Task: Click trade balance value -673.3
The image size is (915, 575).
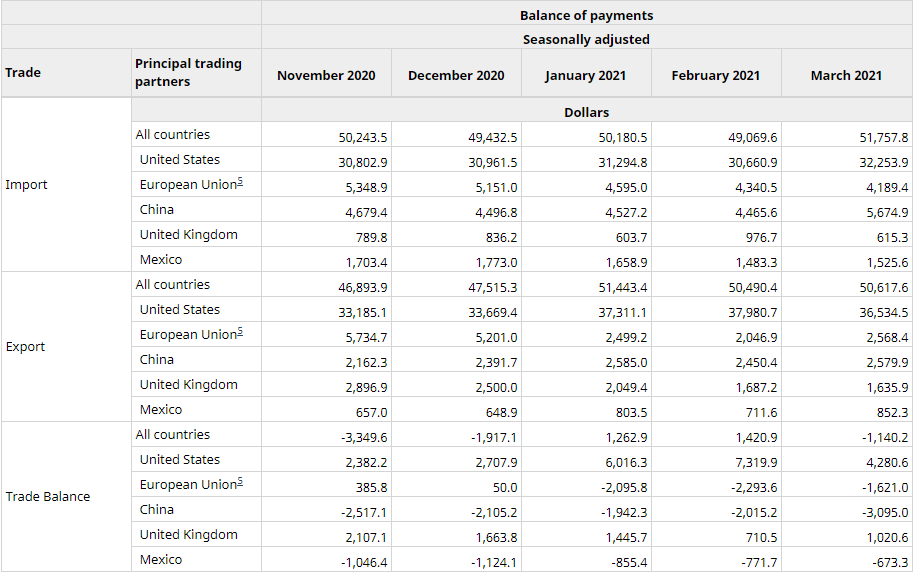Action: [890, 563]
